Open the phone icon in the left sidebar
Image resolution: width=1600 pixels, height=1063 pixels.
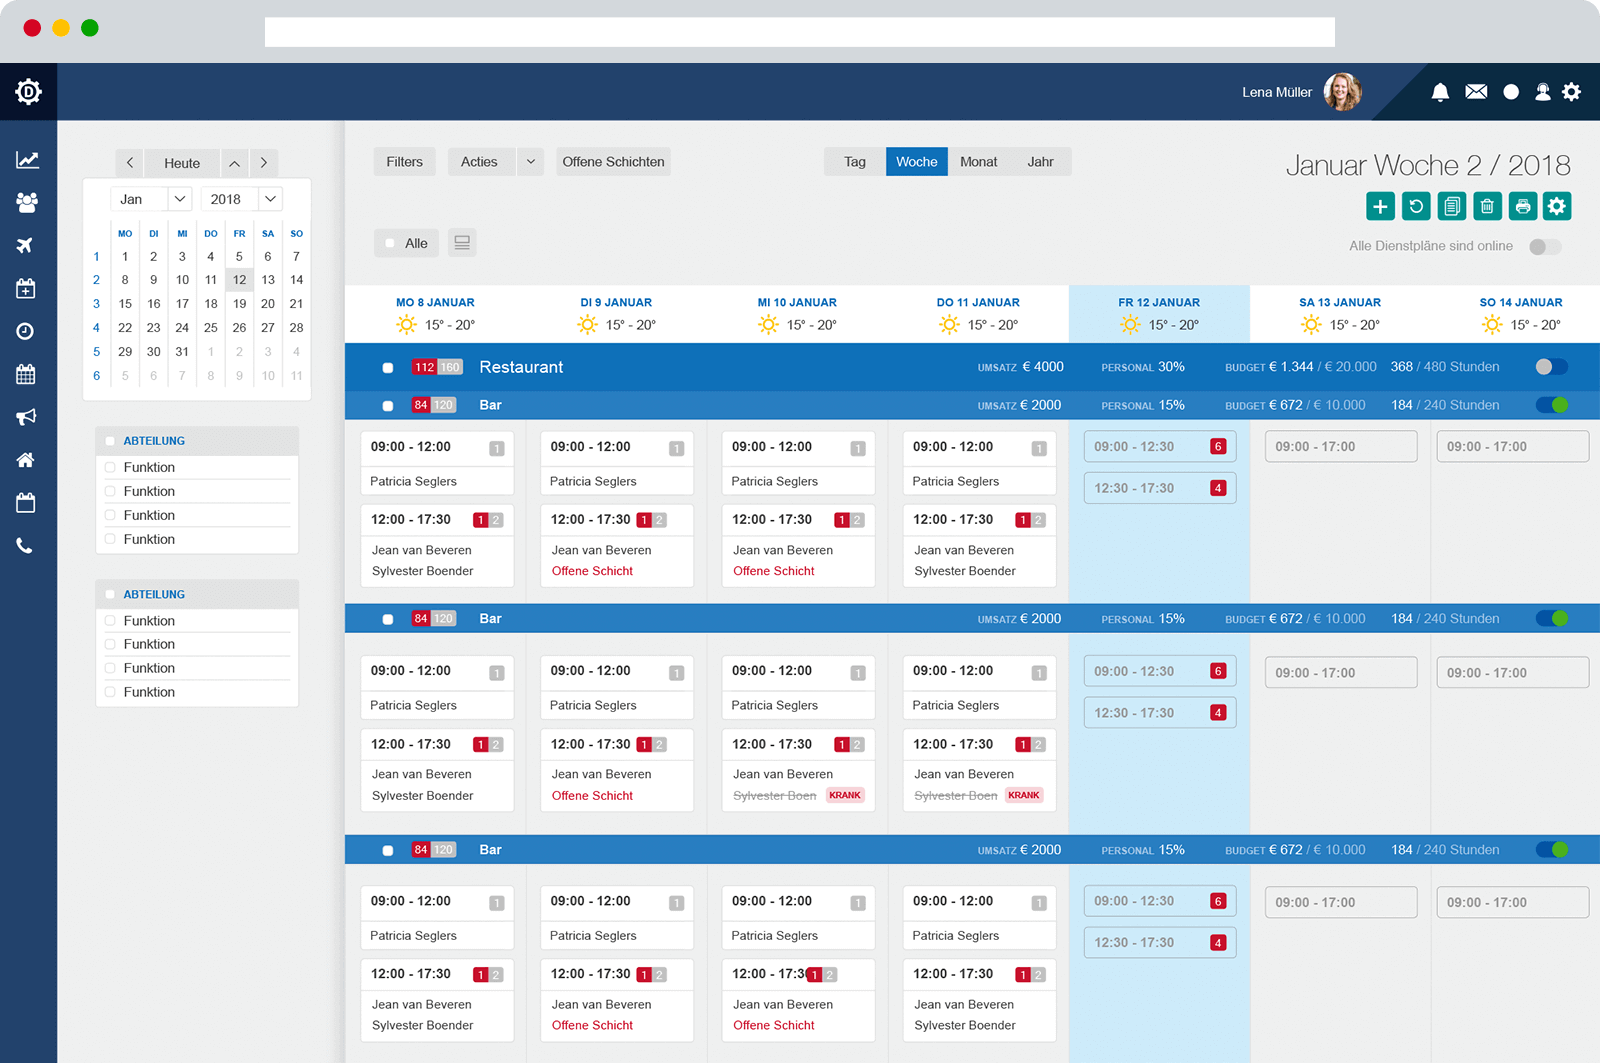coord(26,546)
